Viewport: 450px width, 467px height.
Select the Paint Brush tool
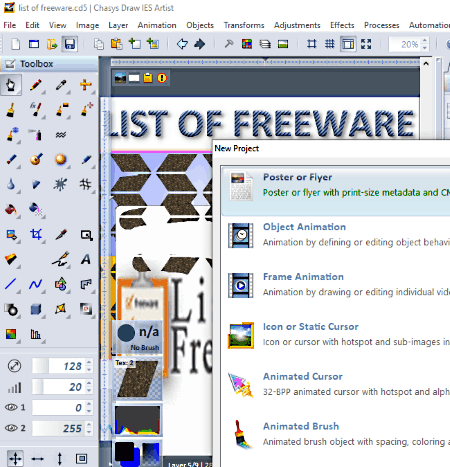(11, 110)
